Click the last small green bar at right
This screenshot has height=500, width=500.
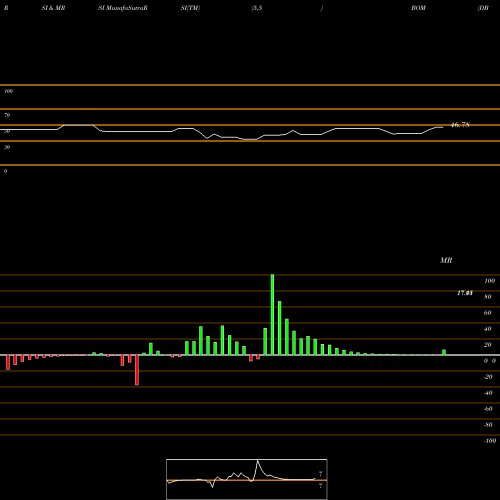click(x=444, y=352)
